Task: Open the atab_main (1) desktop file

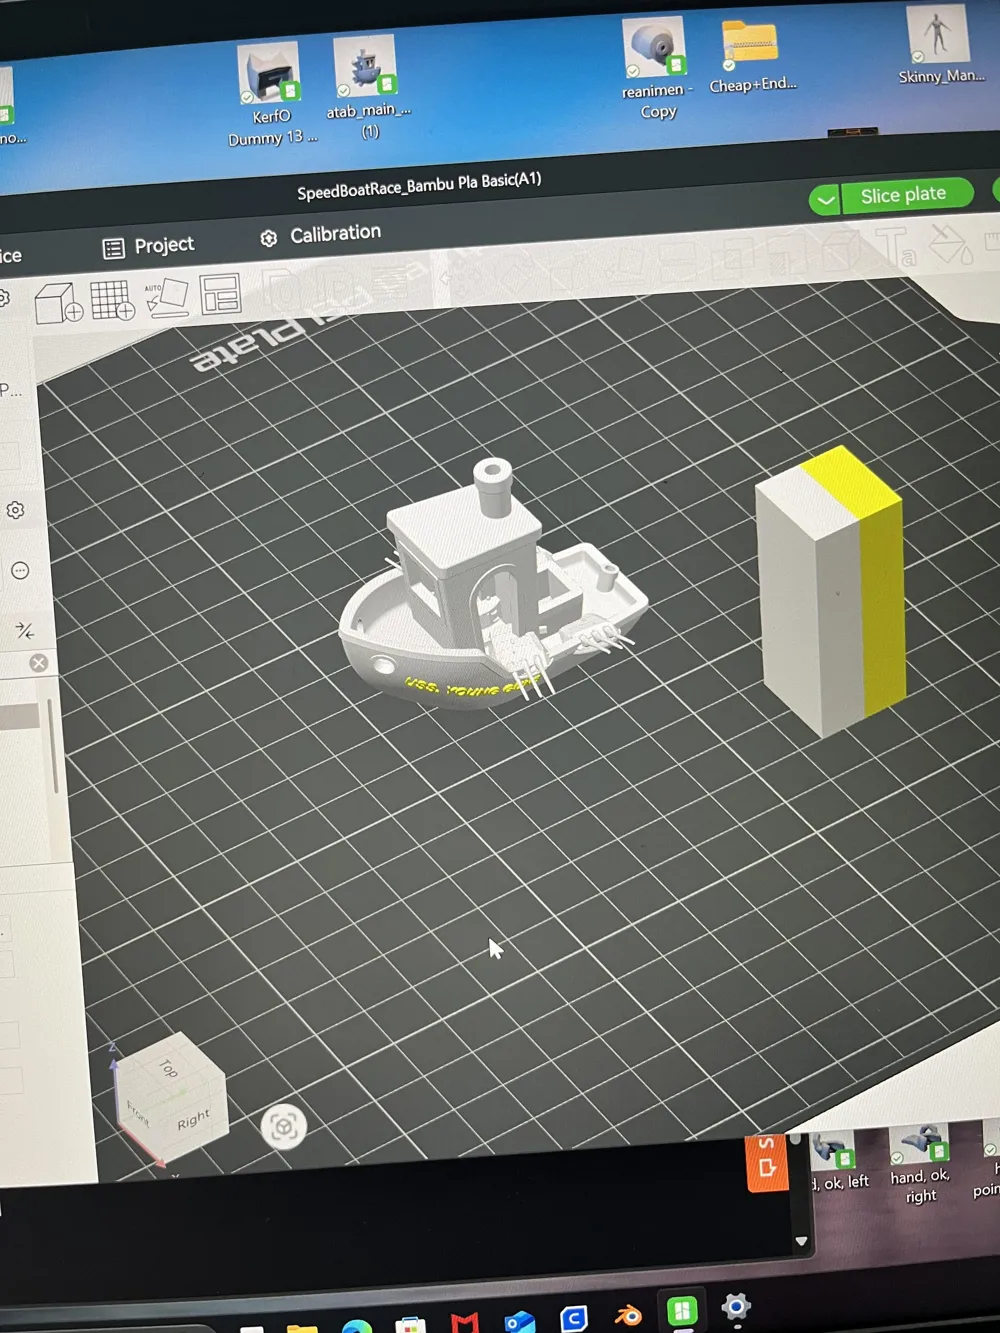Action: pos(367,88)
